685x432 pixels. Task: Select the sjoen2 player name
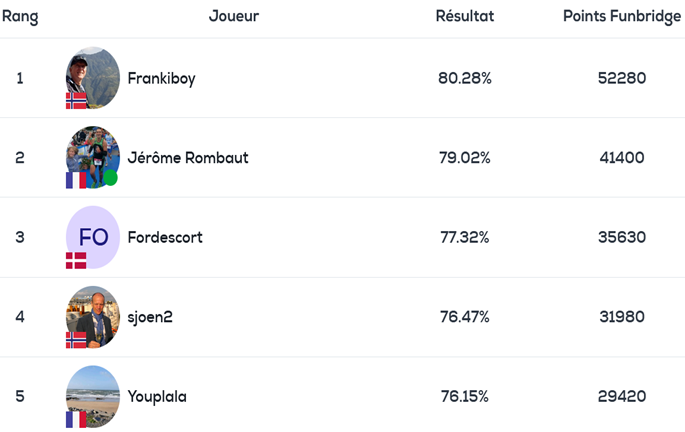152,317
